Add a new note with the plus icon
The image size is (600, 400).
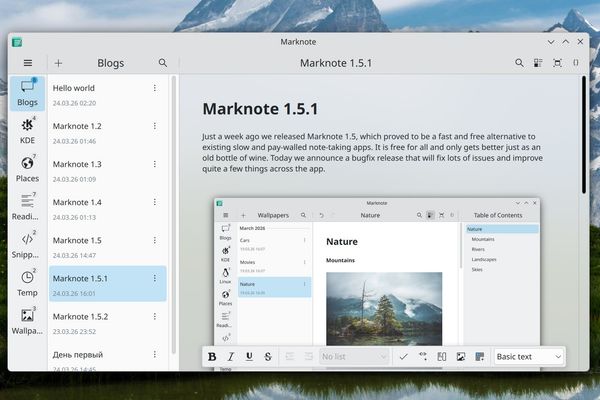click(58, 63)
